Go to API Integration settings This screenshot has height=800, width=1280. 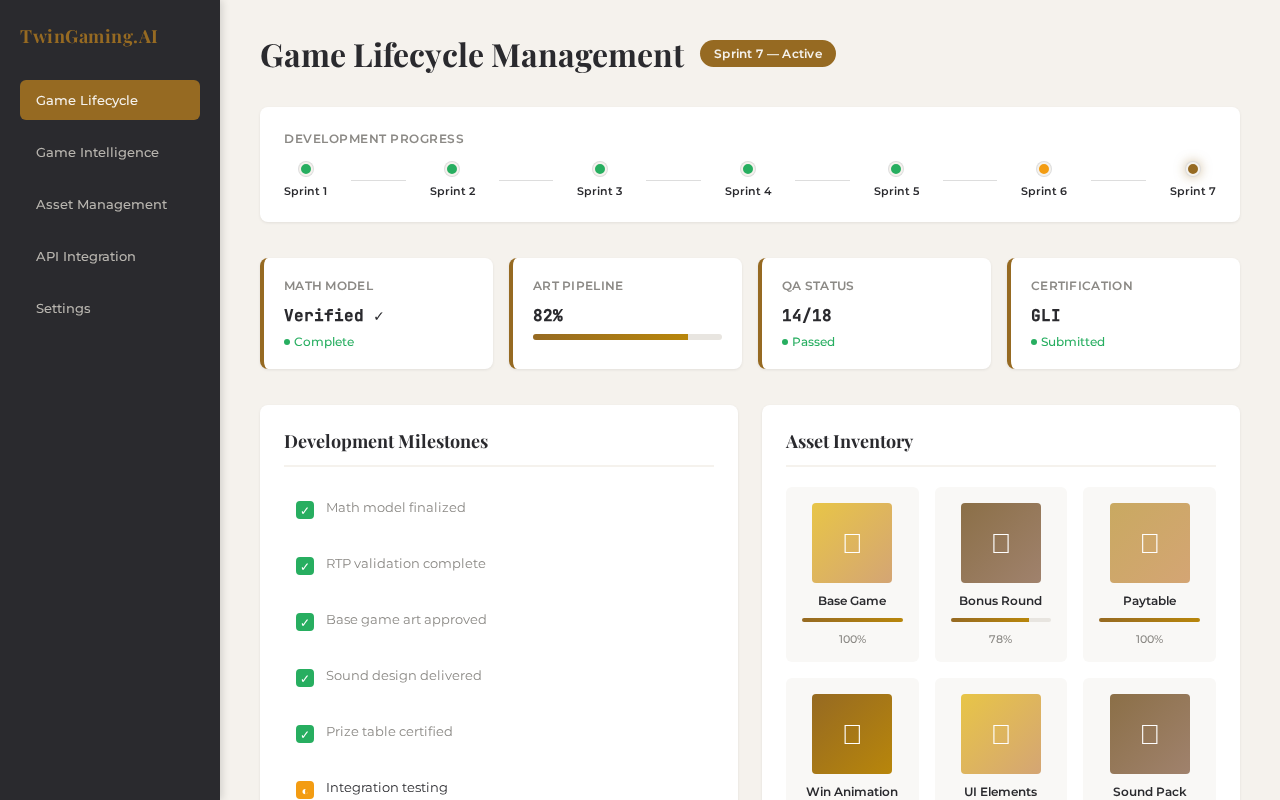click(86, 256)
